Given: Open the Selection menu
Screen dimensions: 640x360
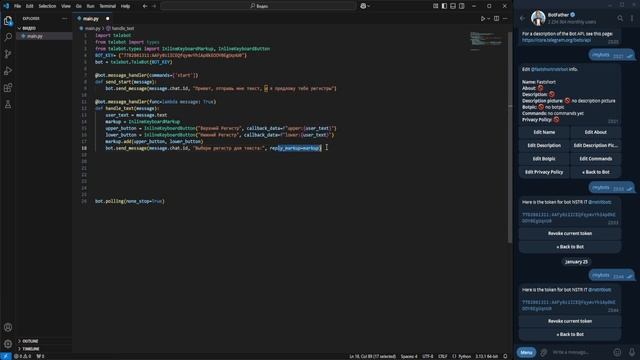Looking at the screenshot, I should 47,6.
